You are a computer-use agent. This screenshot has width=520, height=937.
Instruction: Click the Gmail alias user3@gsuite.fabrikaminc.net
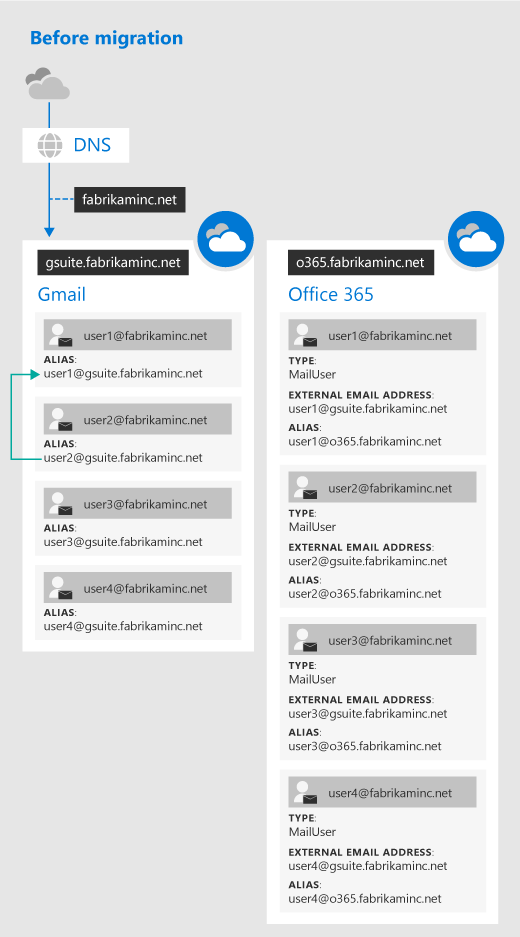pos(123,542)
